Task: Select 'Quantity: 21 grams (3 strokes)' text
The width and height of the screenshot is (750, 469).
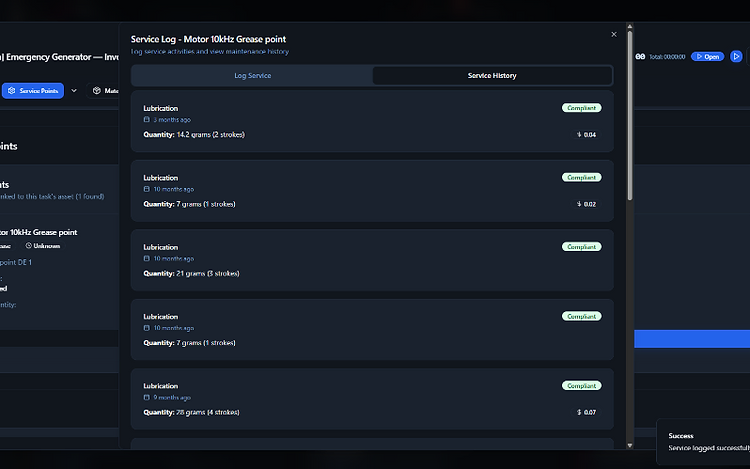Action: coord(191,273)
